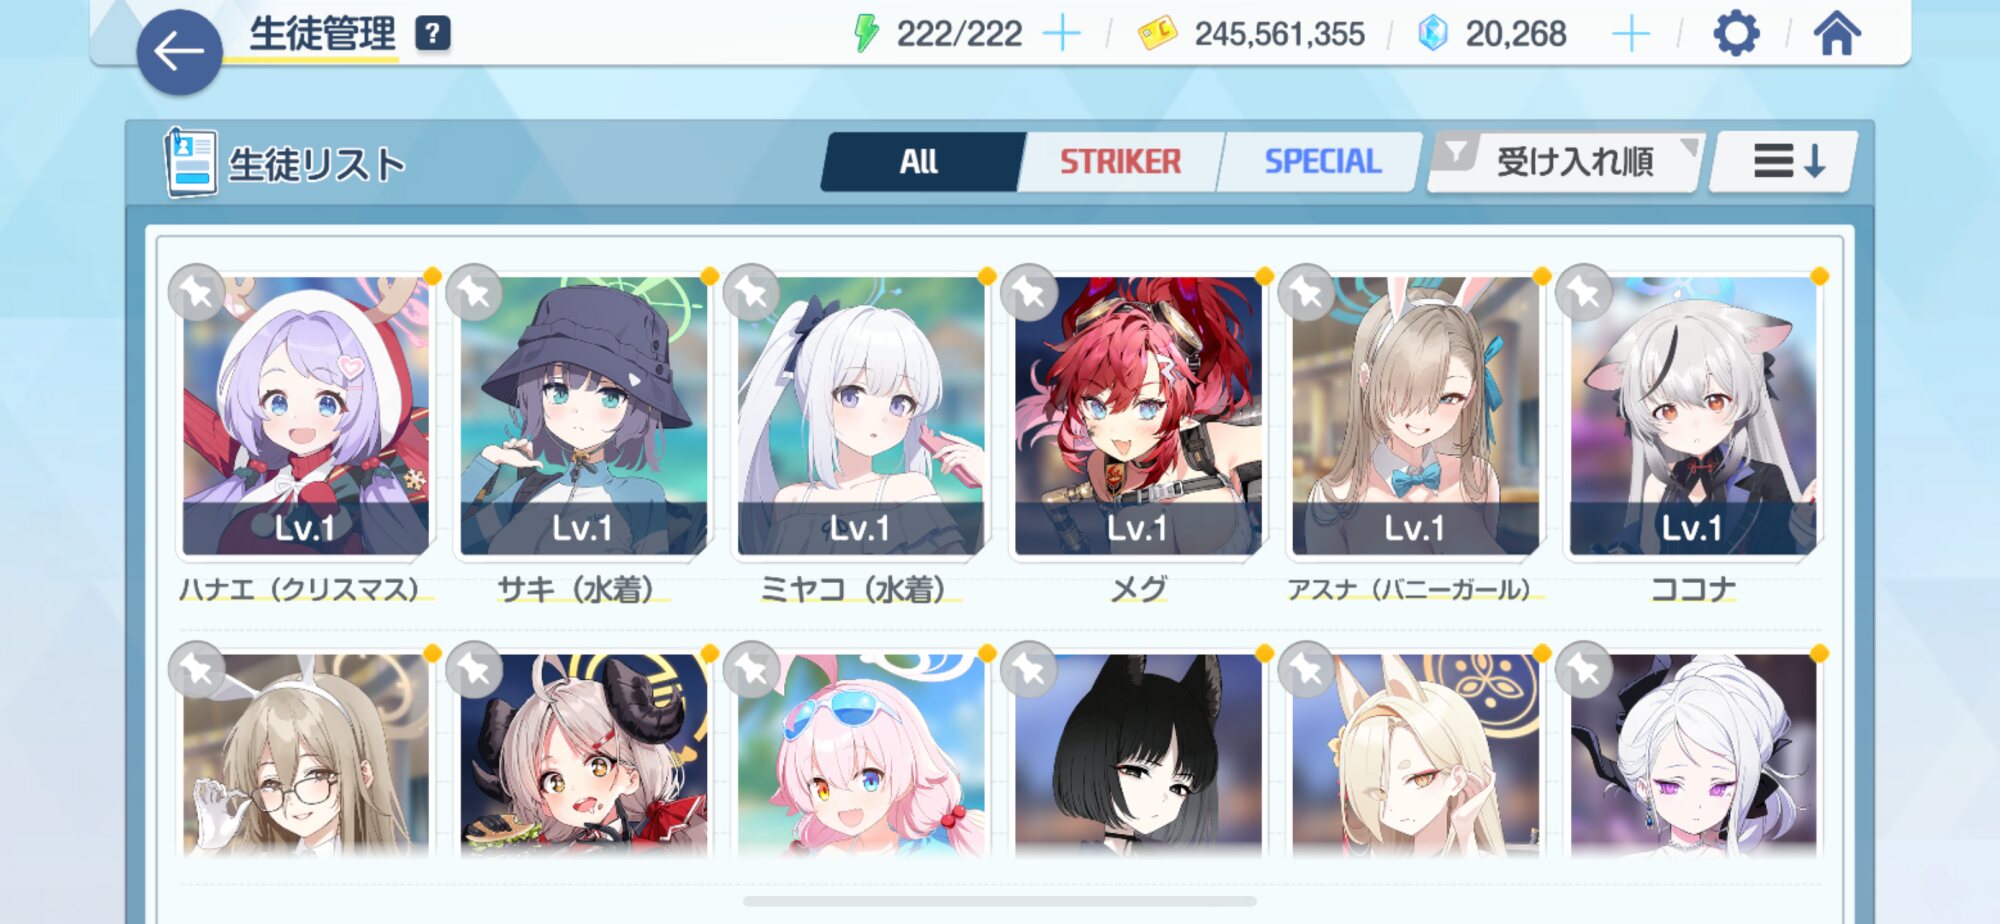This screenshot has width=2000, height=924.
Task: Switch to the STRIKER tab
Action: pyautogui.click(x=1120, y=161)
